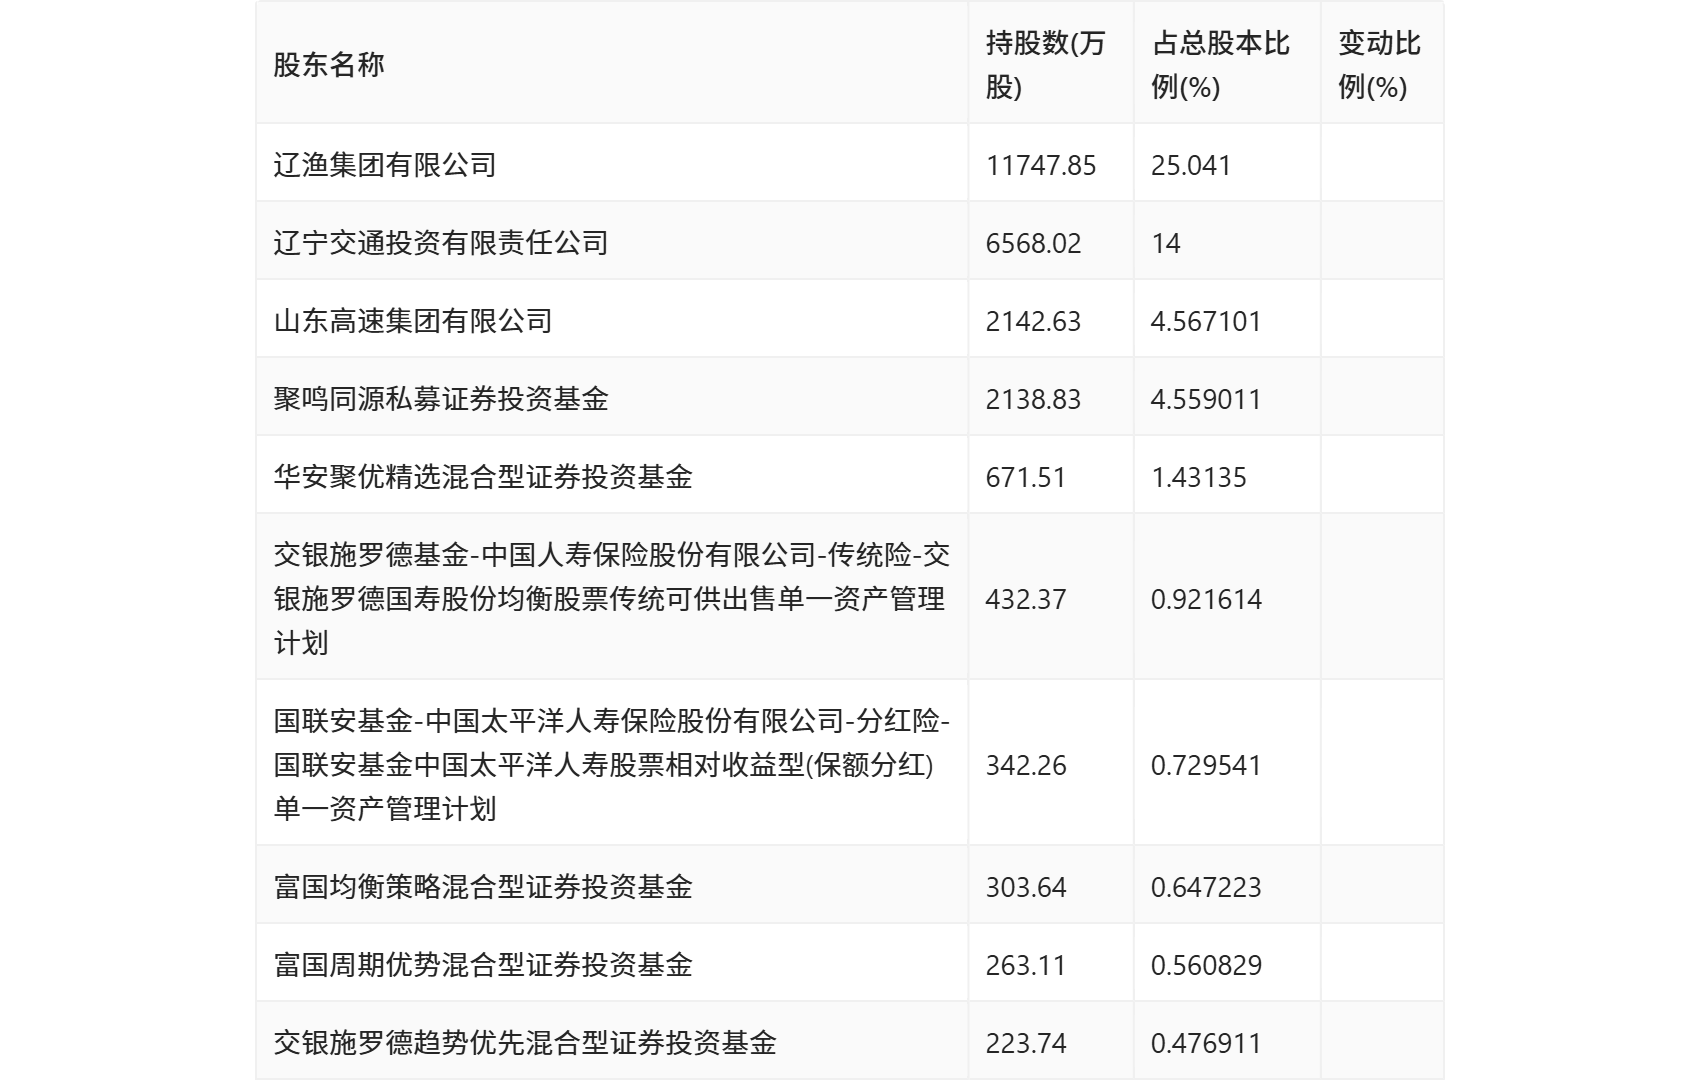
Task: Click the 0.560829 percentage value
Action: (x=1206, y=965)
